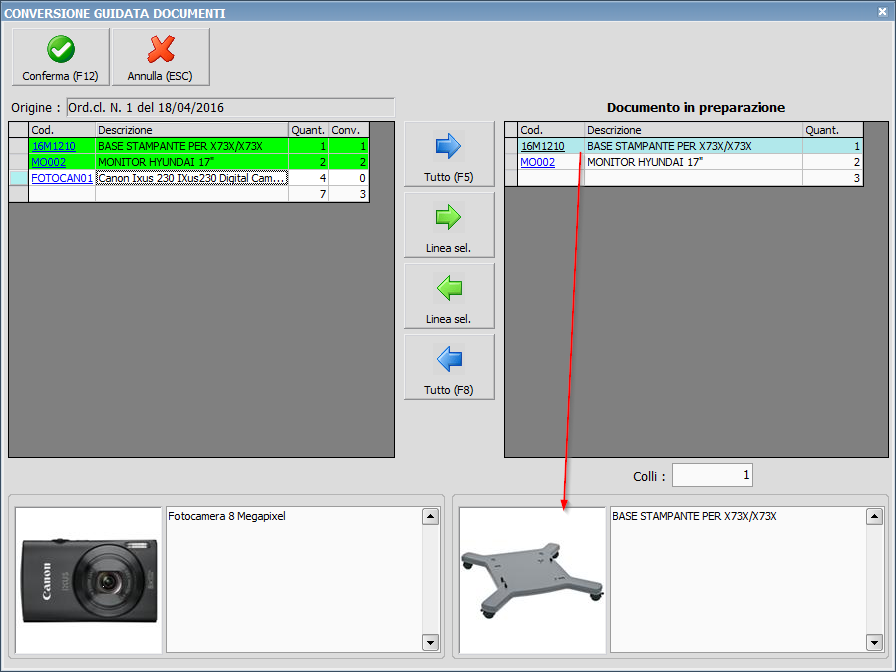Move selected line back with green left arrow

[449, 296]
